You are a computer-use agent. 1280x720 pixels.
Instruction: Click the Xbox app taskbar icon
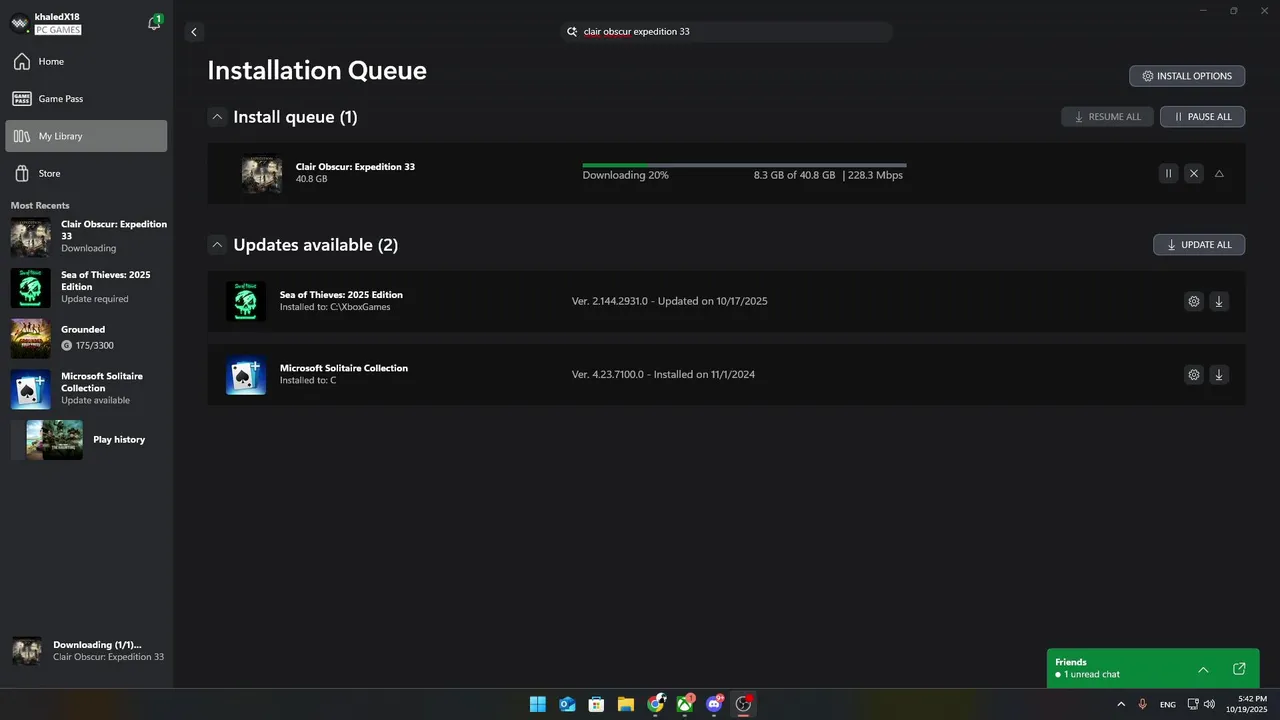click(x=685, y=704)
